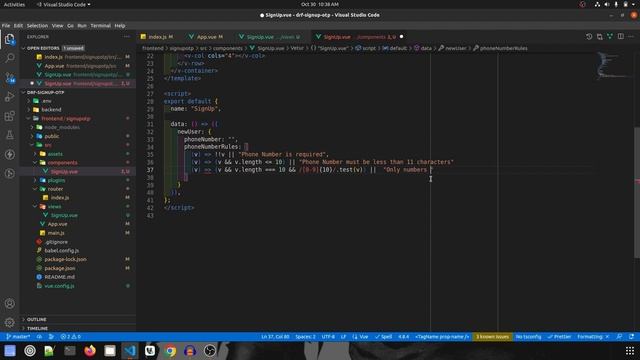The width and height of the screenshot is (640, 360).
Task: Click the Spell checker status item
Action: coord(383,337)
